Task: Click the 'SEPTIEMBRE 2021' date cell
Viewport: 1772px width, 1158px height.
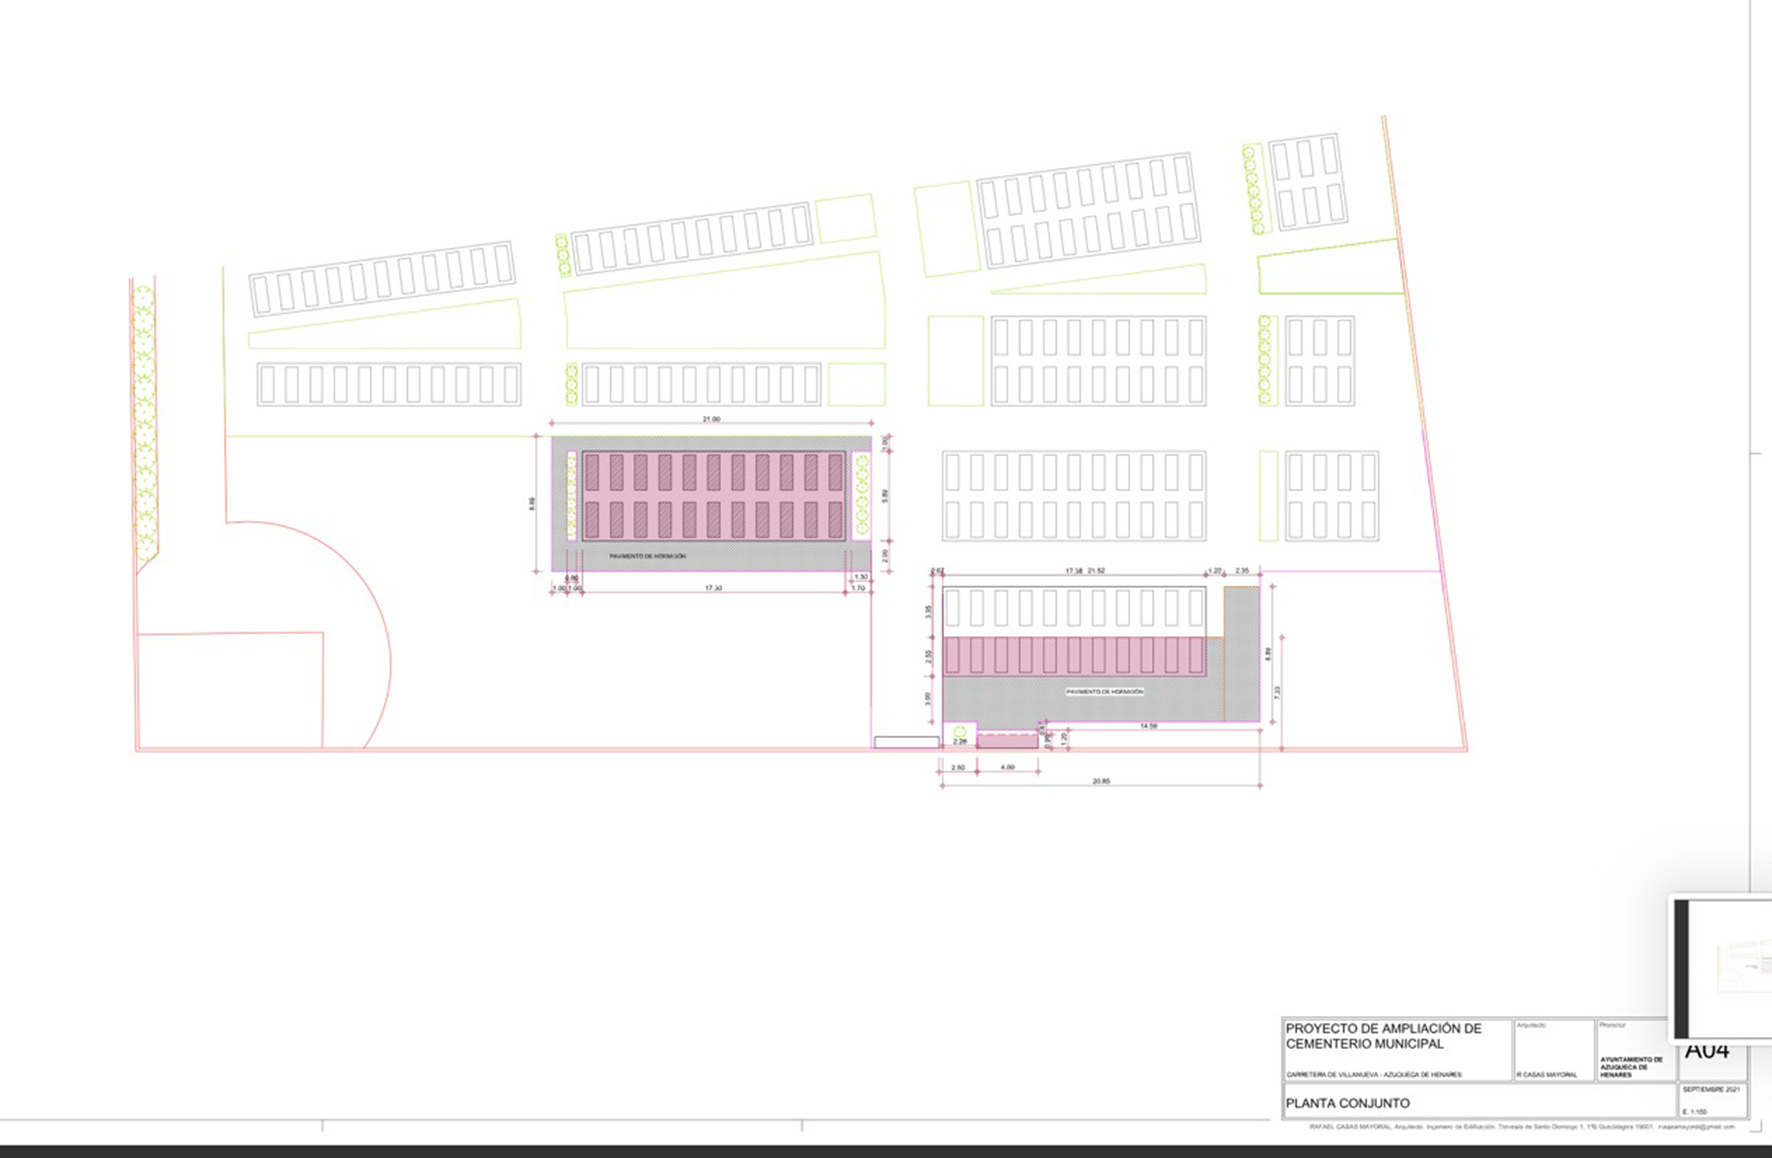Action: (1711, 1089)
